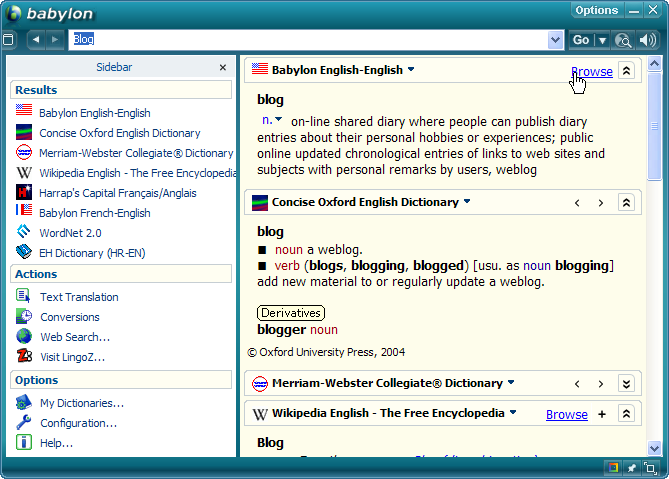
Task: Open the search history dropdown arrow
Action: pos(555,40)
